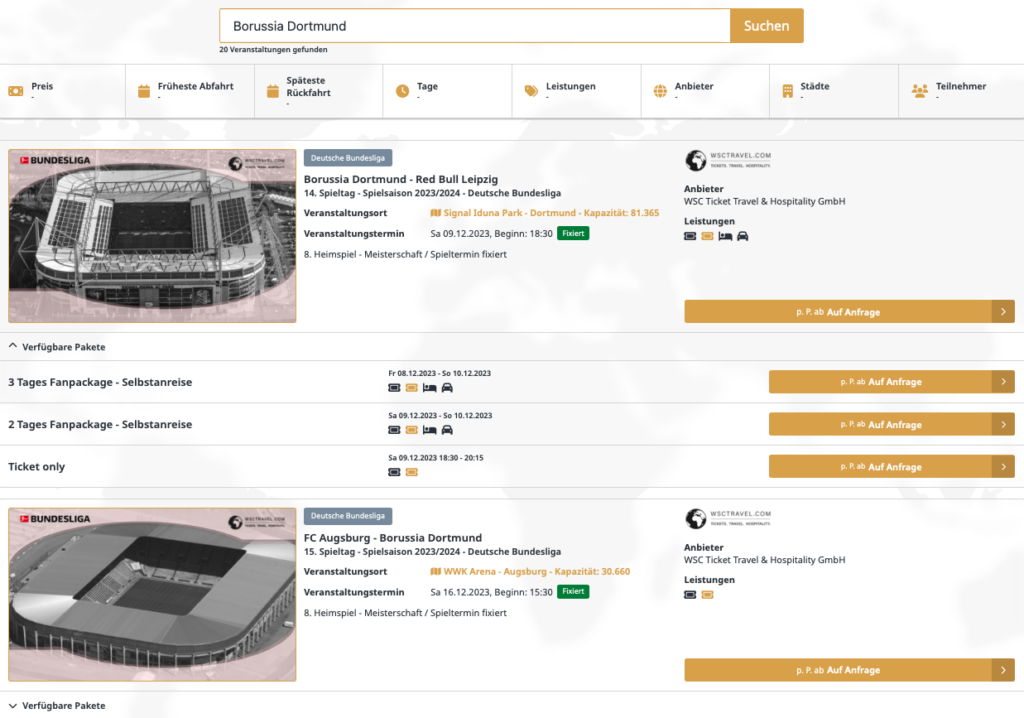Select the 3 Tages Fanpackage - Selbstanreise row title
1024x718 pixels.
(100, 382)
